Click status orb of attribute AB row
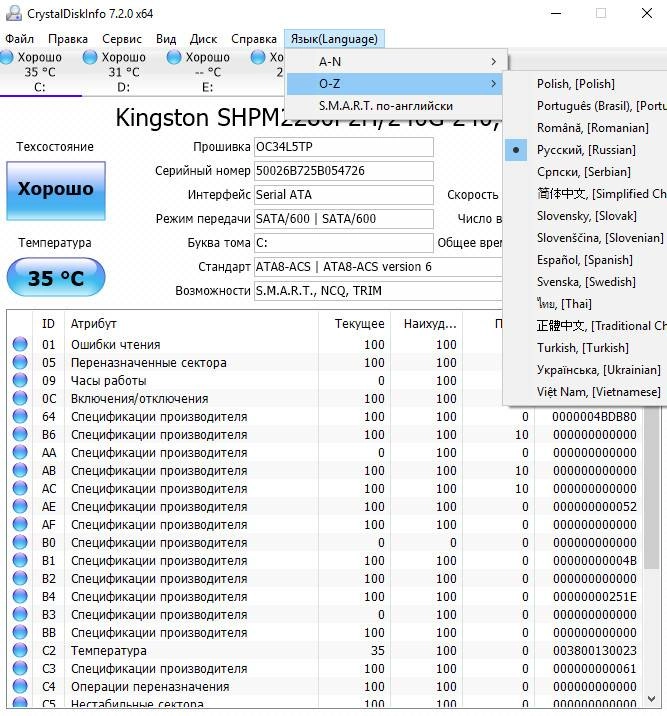667x716 pixels. coord(20,470)
